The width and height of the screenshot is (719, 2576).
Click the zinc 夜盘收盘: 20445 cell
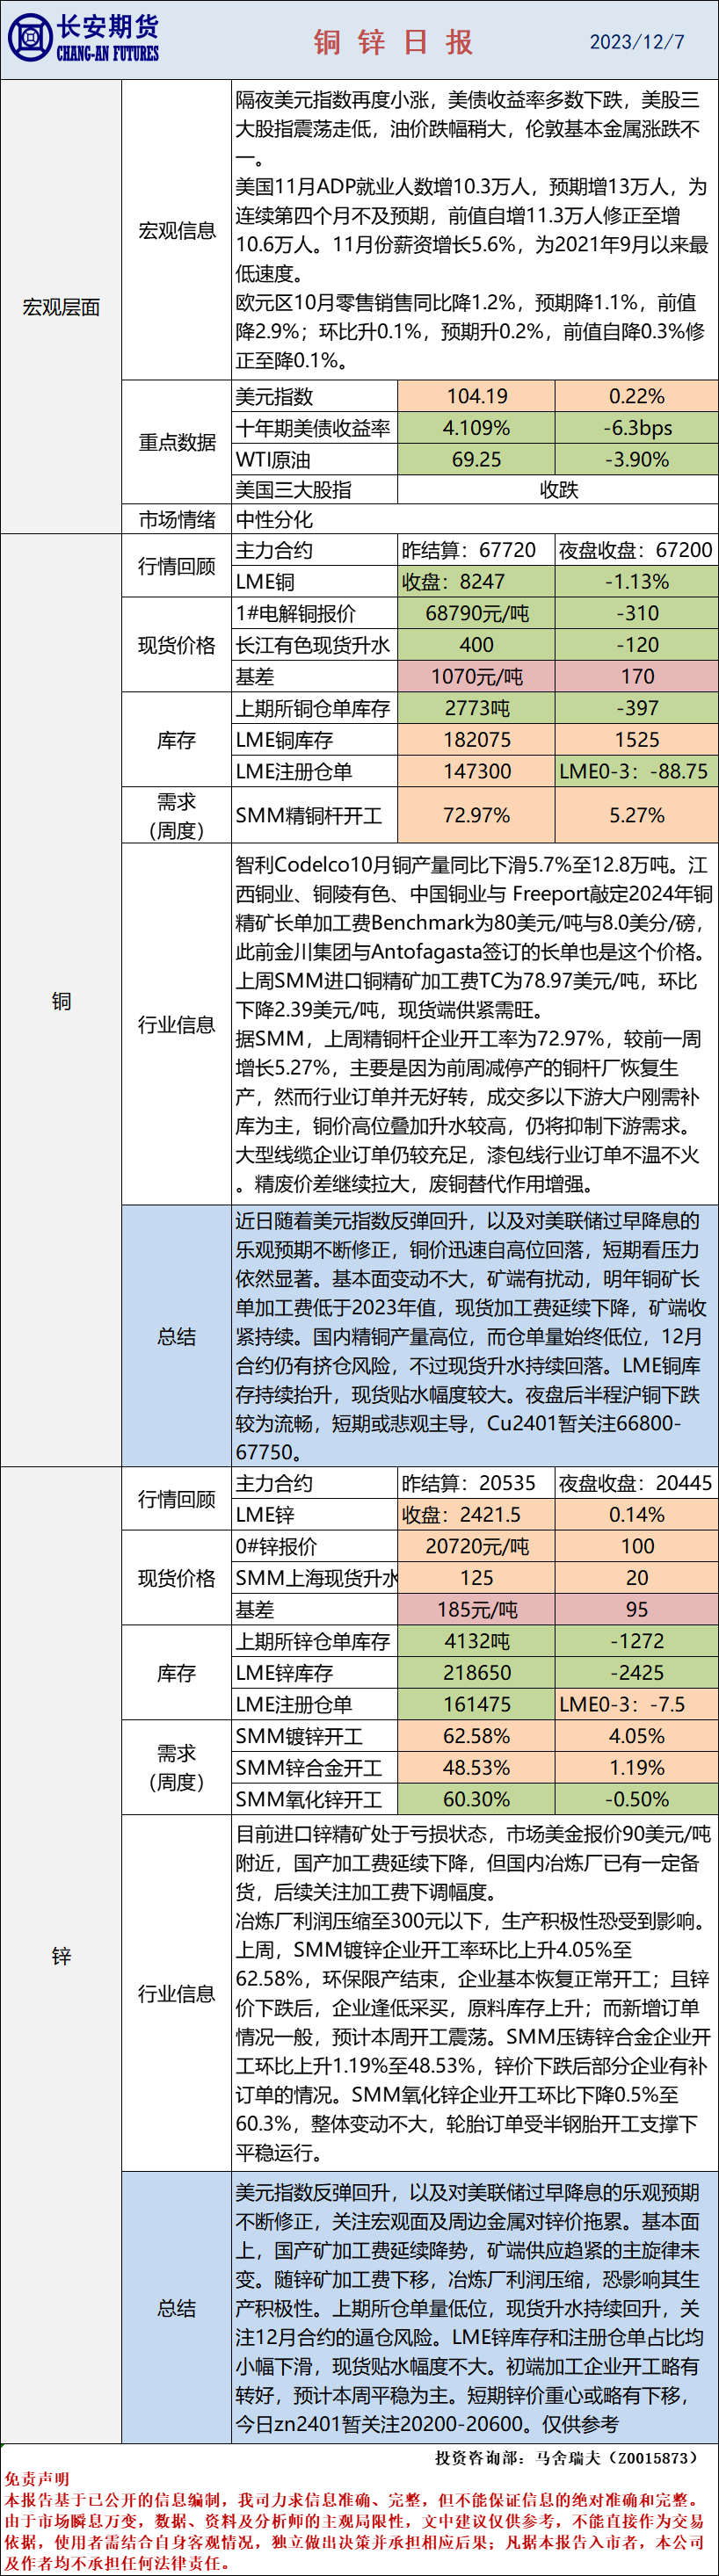(x=635, y=1483)
